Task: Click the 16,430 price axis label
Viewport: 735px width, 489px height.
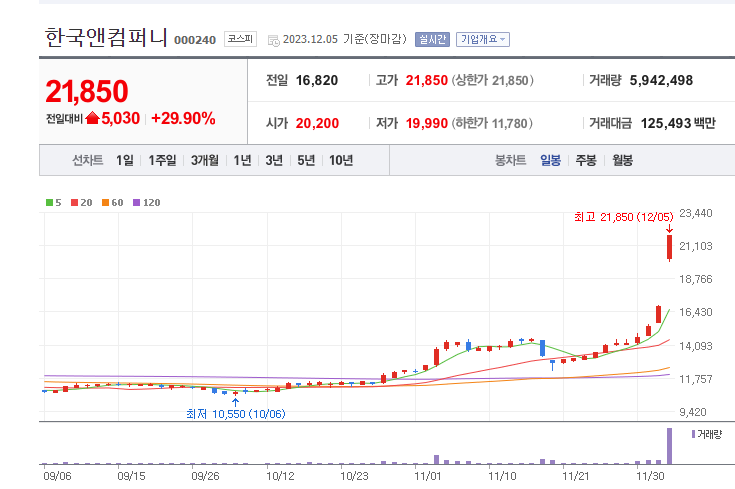Action: click(x=696, y=312)
